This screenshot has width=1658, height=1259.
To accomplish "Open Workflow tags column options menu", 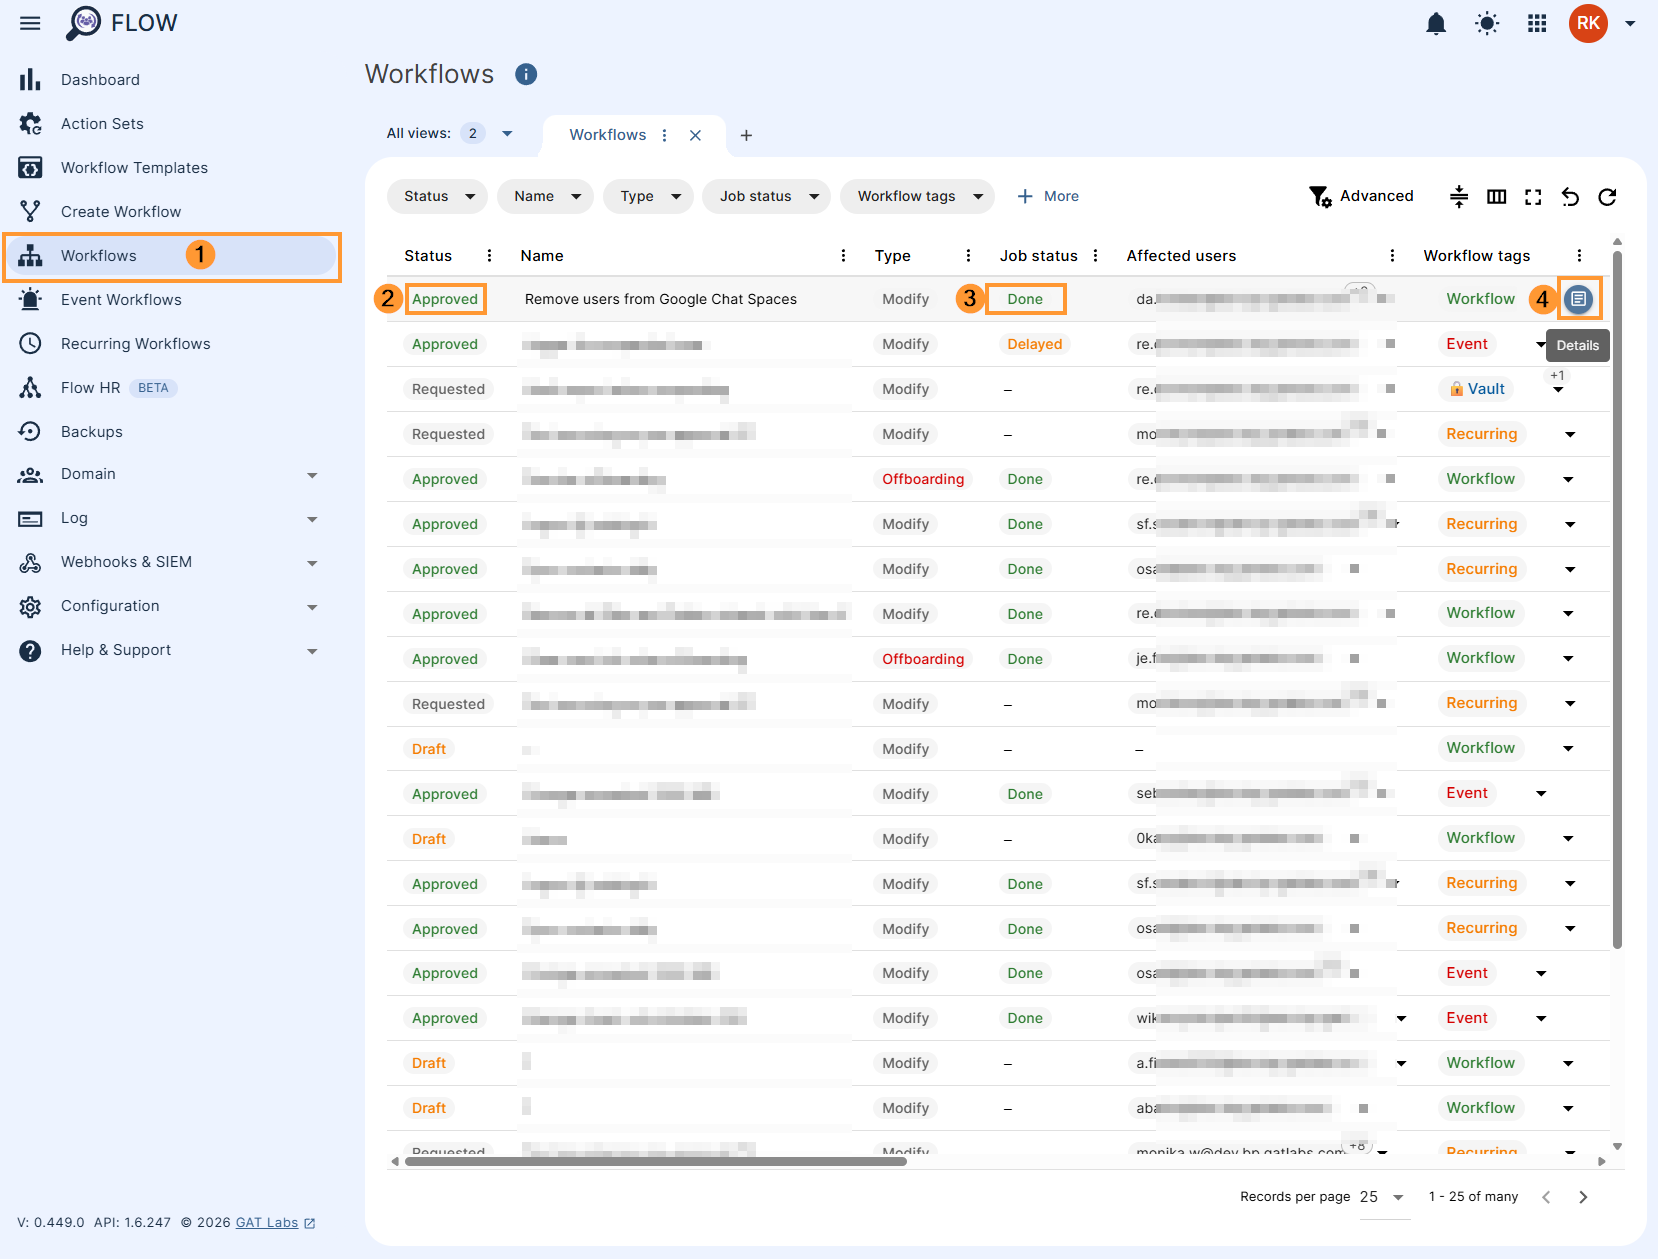I will click(x=1579, y=256).
